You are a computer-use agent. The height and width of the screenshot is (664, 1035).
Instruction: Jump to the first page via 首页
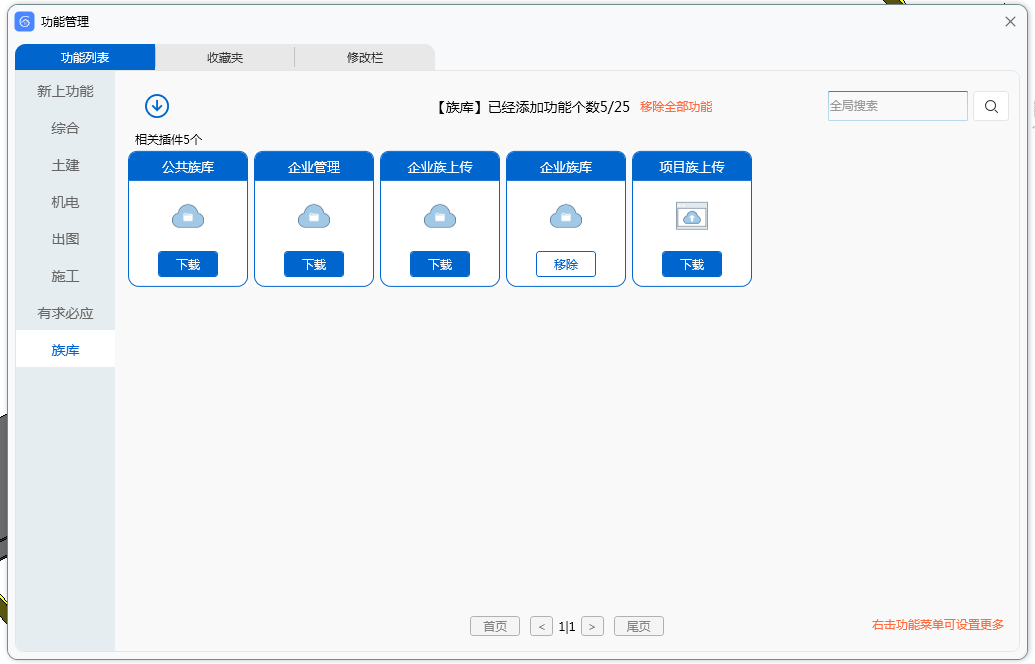495,626
